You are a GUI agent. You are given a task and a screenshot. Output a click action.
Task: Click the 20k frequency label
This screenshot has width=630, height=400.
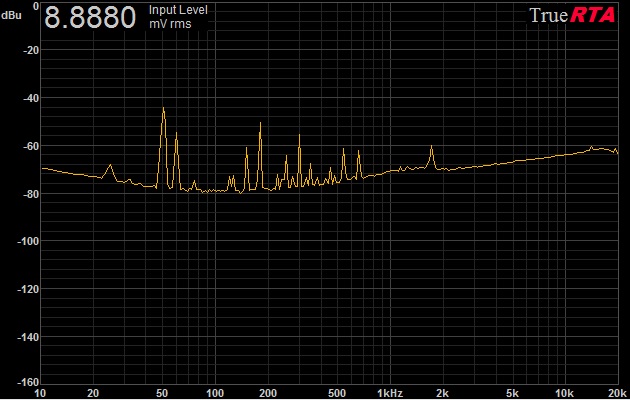(x=618, y=393)
